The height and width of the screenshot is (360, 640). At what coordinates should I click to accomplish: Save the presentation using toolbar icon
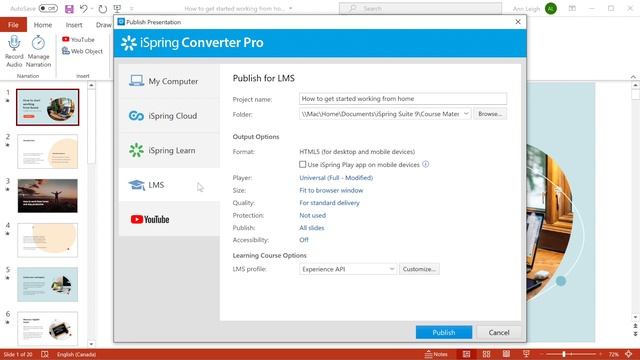69,9
